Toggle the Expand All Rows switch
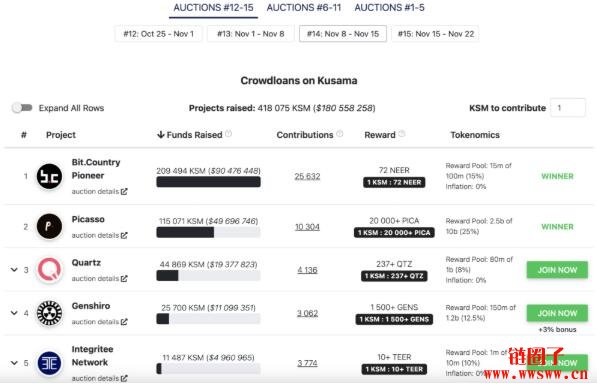 tap(22, 108)
